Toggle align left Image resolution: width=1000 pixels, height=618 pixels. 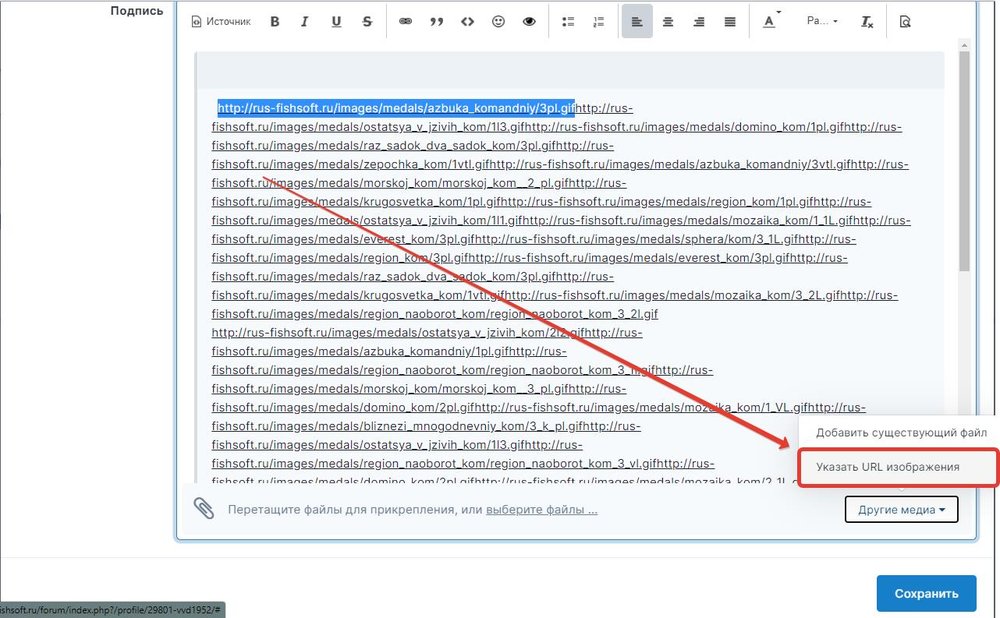coord(637,21)
